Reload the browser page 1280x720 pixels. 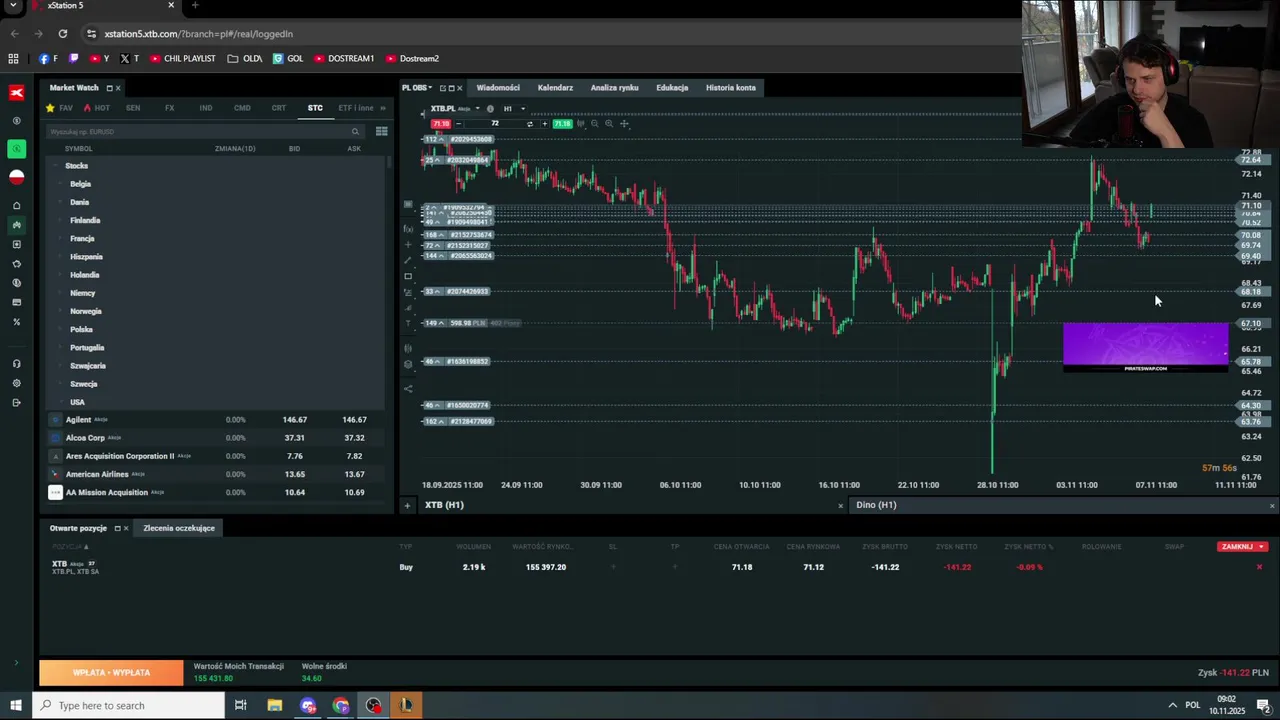point(62,33)
